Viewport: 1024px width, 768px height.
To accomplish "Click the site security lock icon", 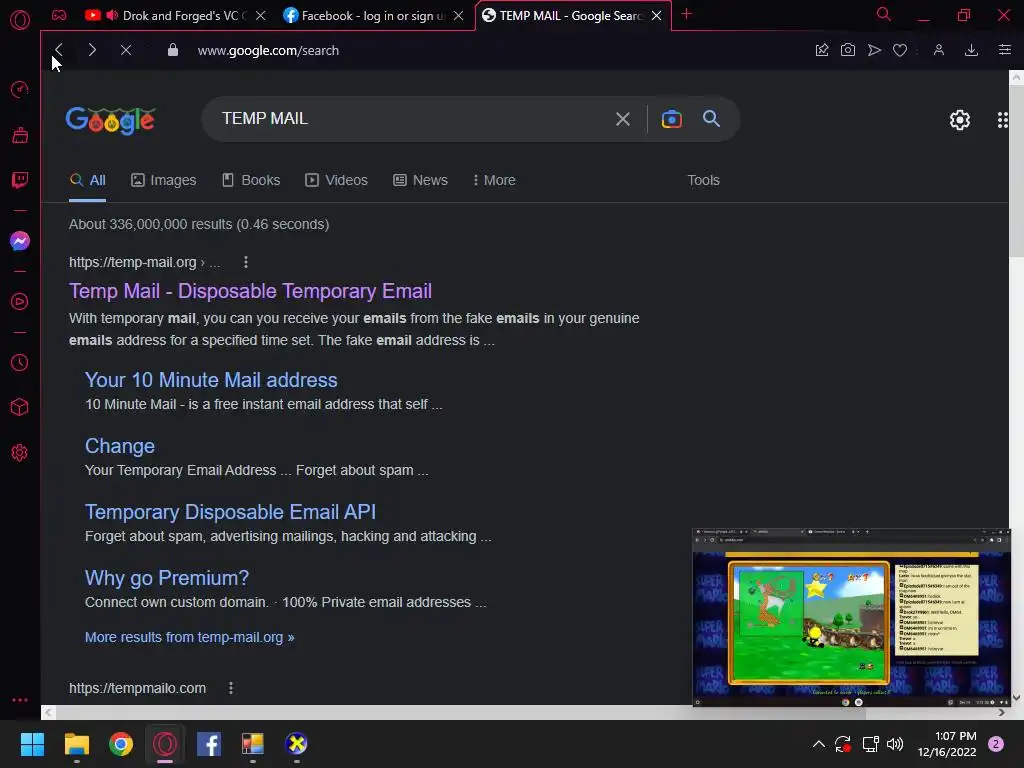I will coord(172,50).
